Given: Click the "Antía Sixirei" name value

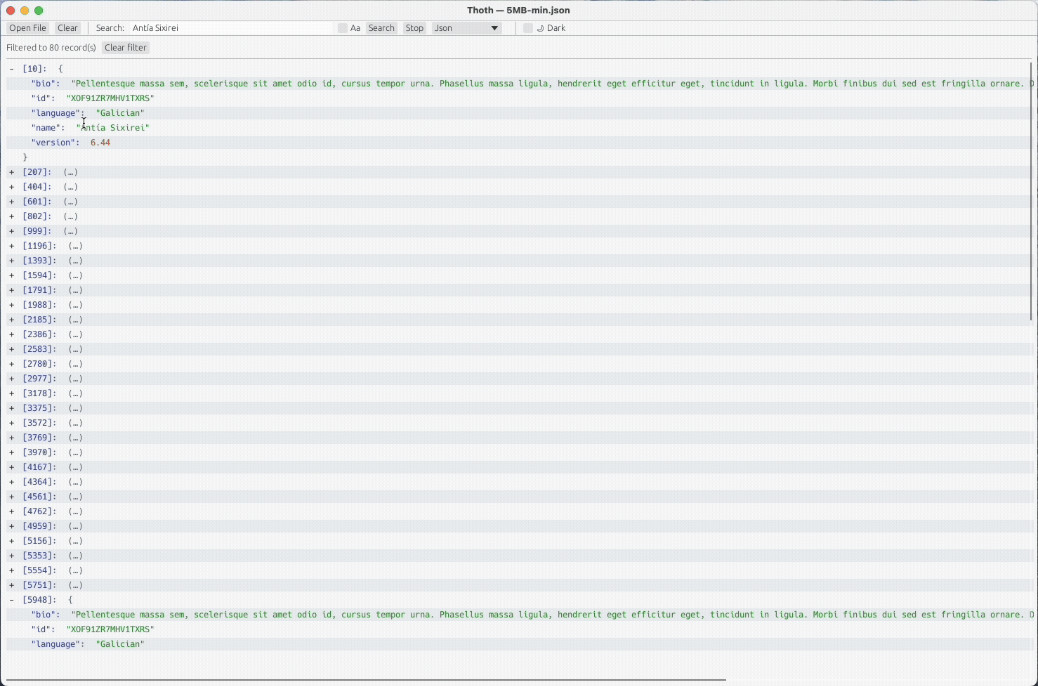Looking at the screenshot, I should click(x=113, y=128).
